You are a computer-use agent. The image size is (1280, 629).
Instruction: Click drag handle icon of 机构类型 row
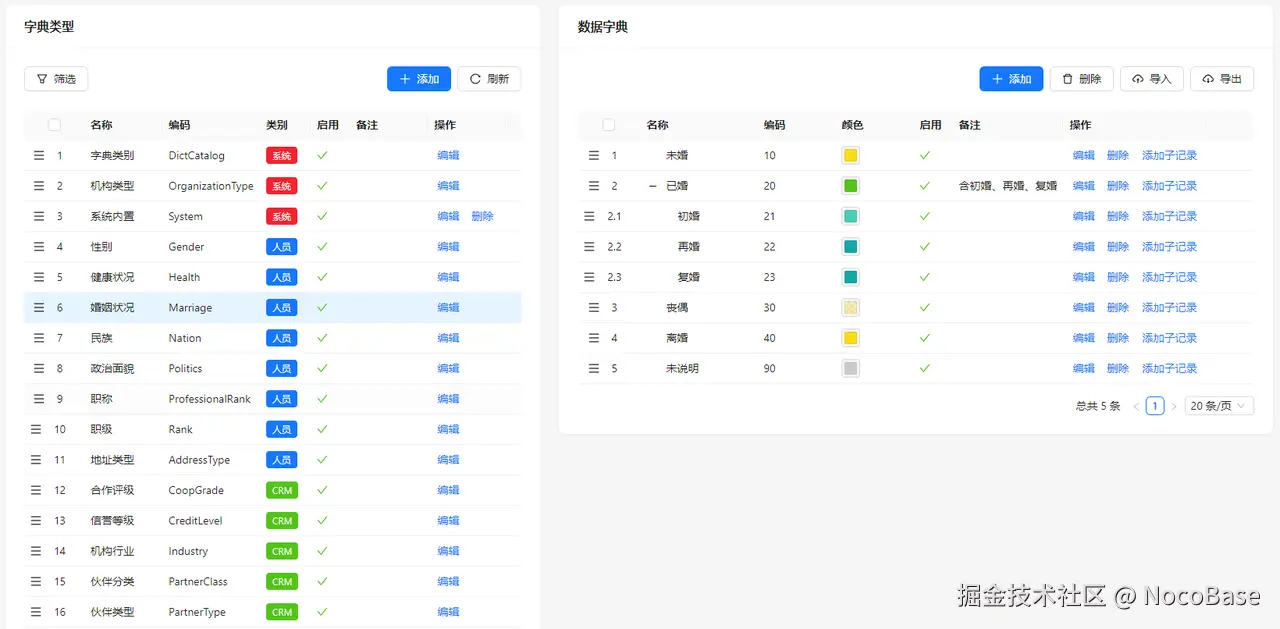click(39, 186)
